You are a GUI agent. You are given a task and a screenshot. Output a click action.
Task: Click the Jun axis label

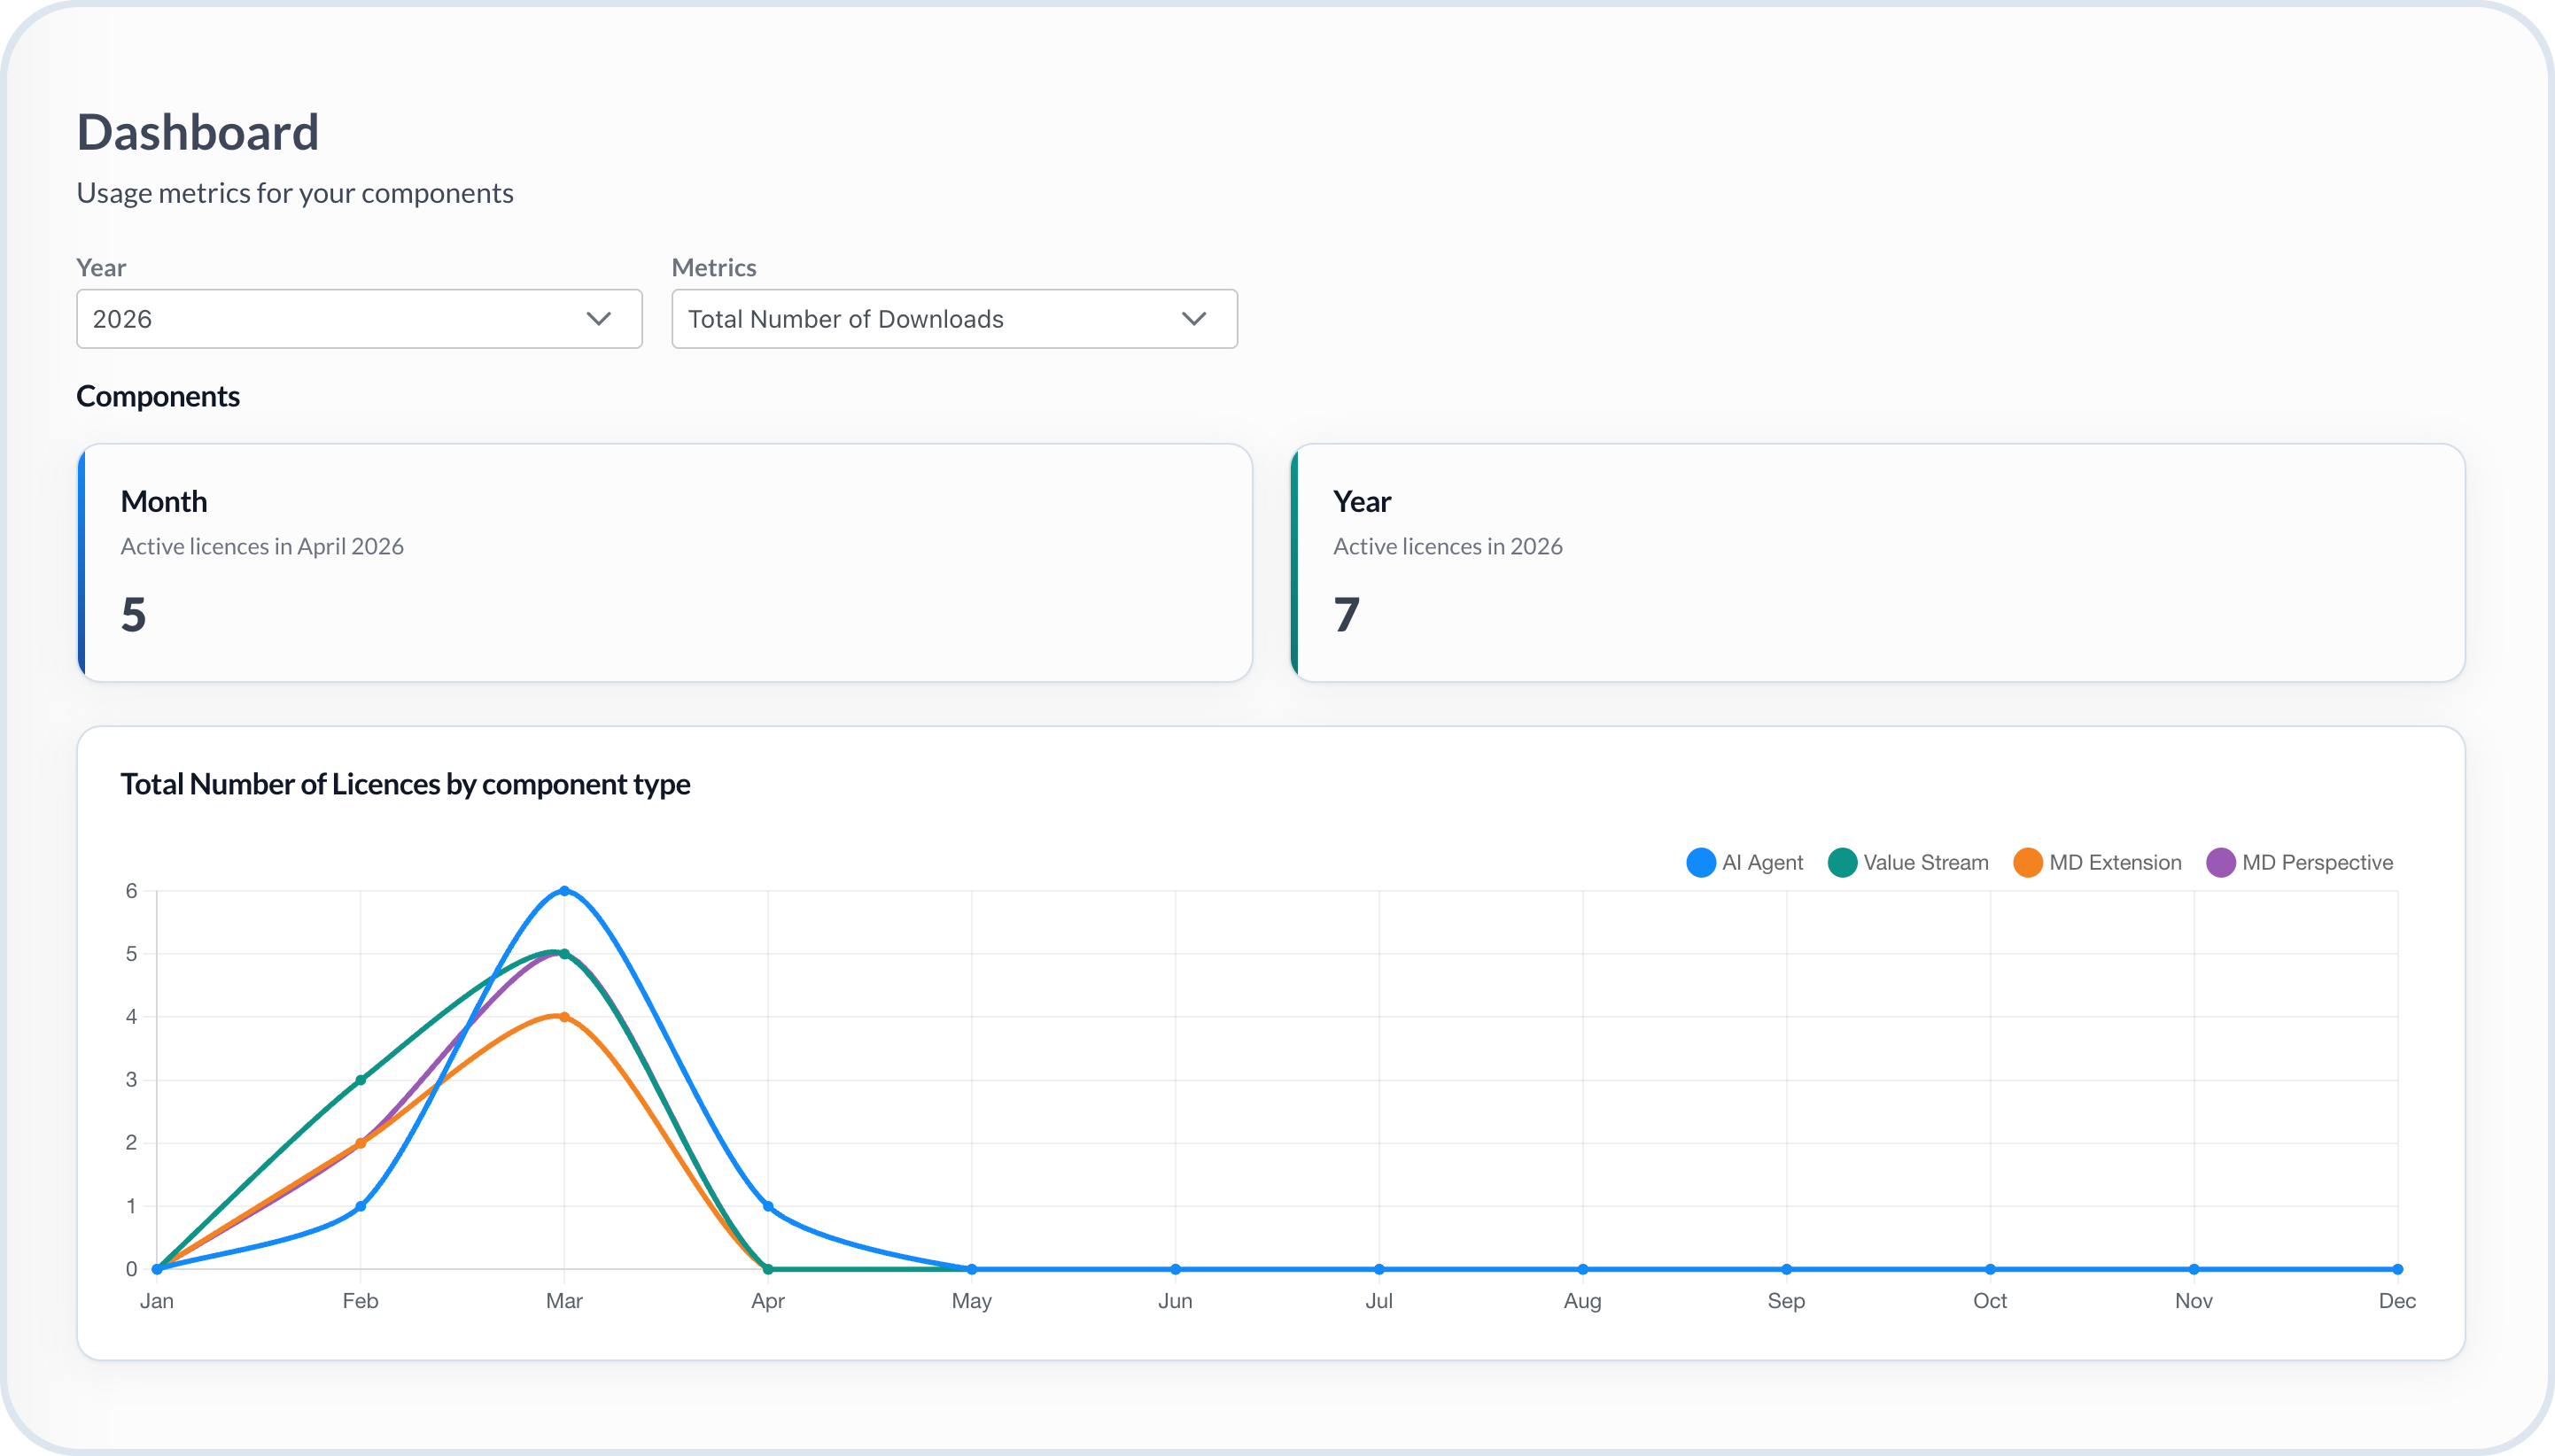[1175, 1301]
